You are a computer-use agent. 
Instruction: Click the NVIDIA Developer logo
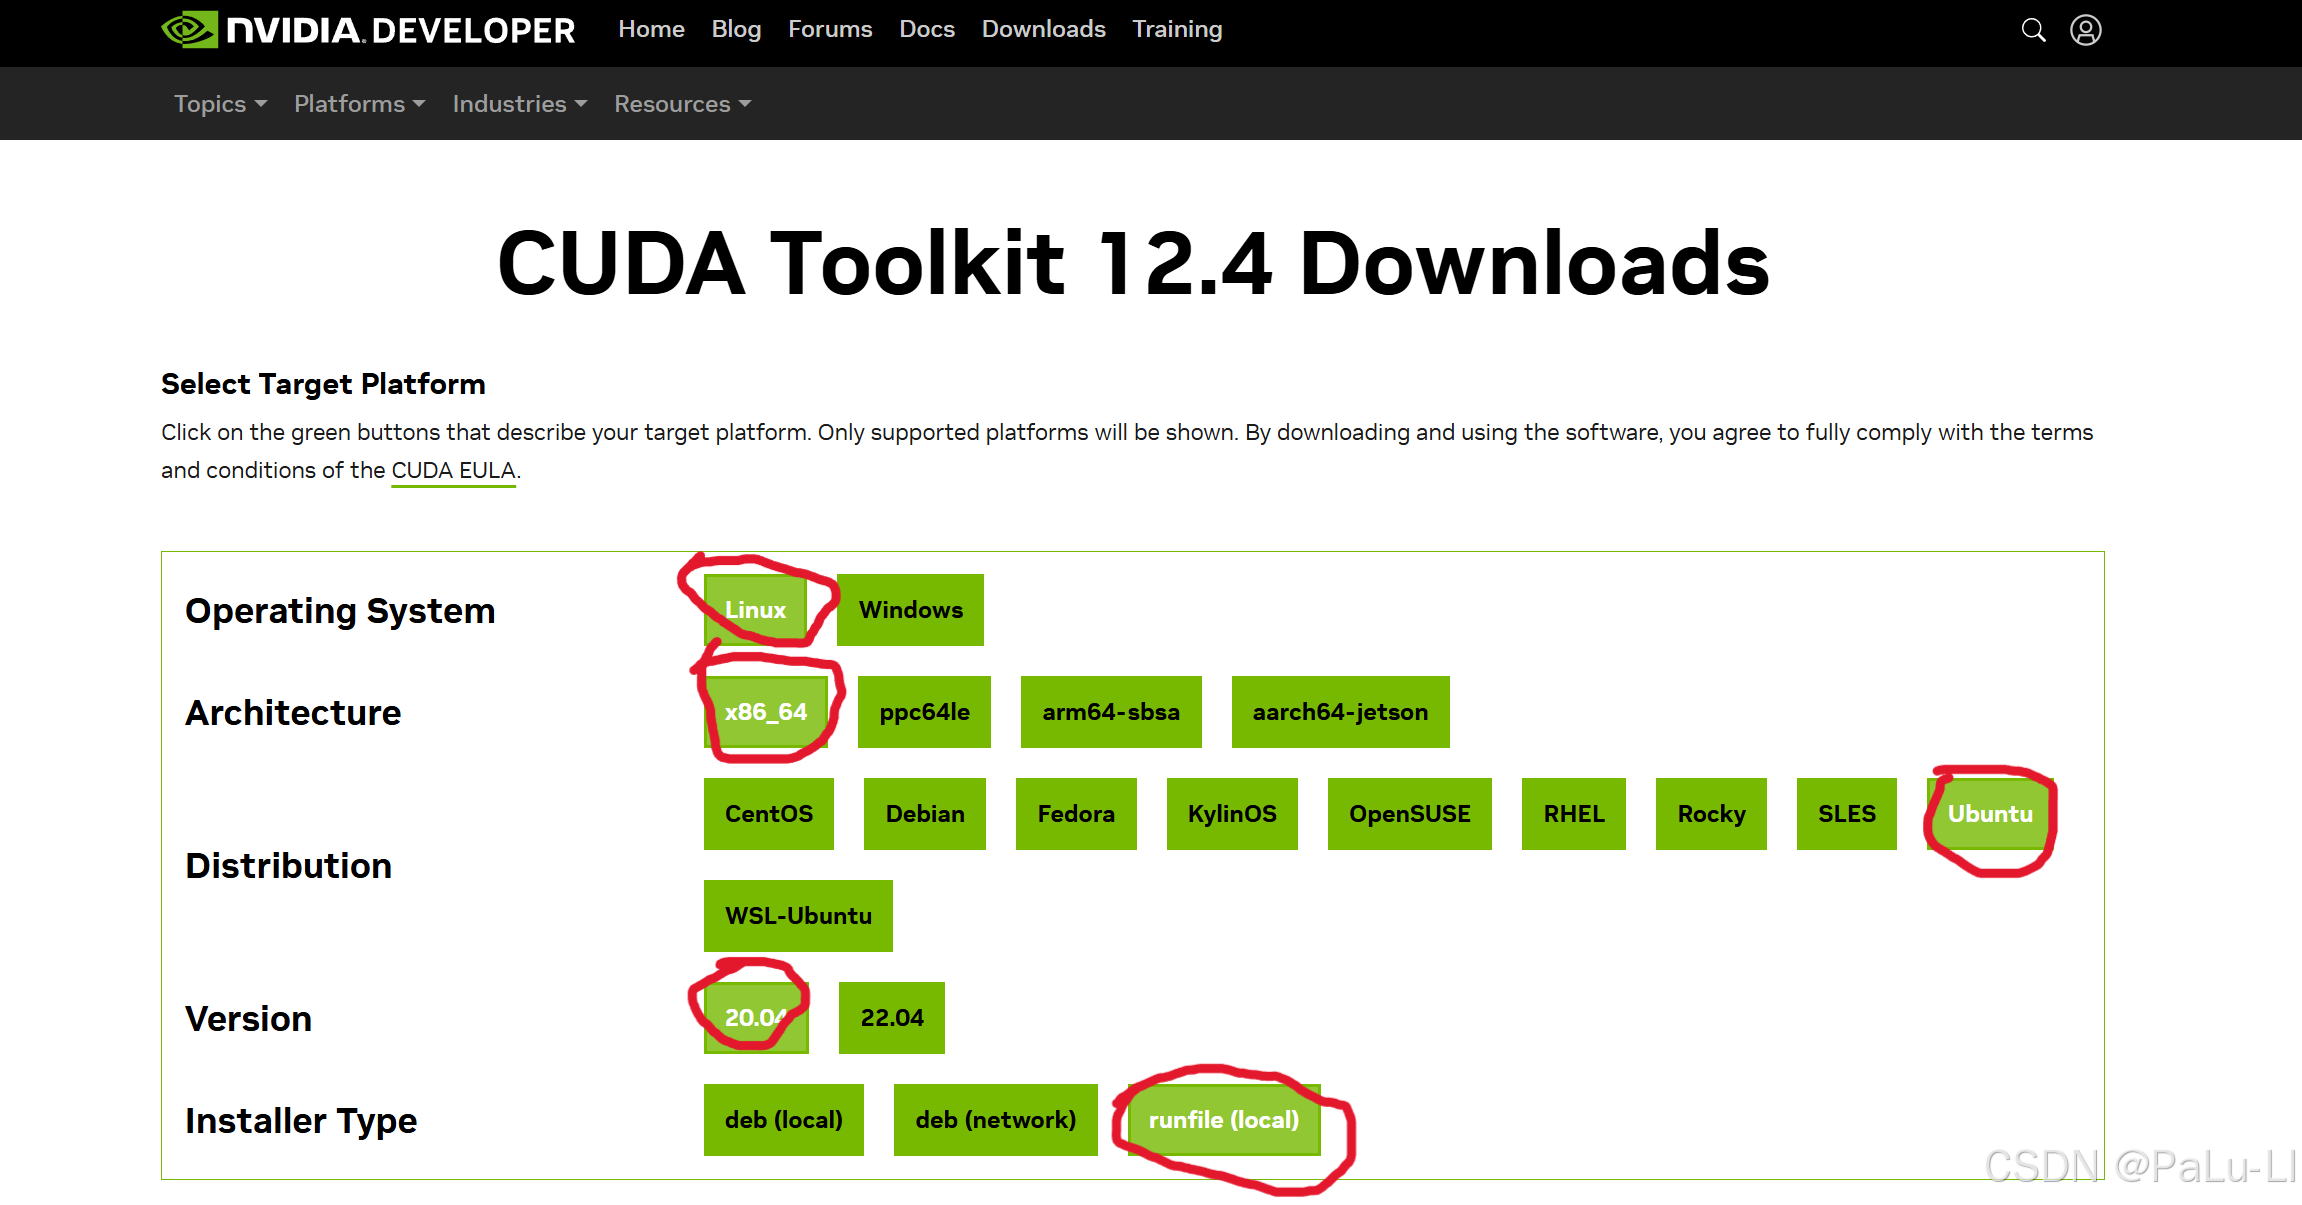tap(368, 30)
